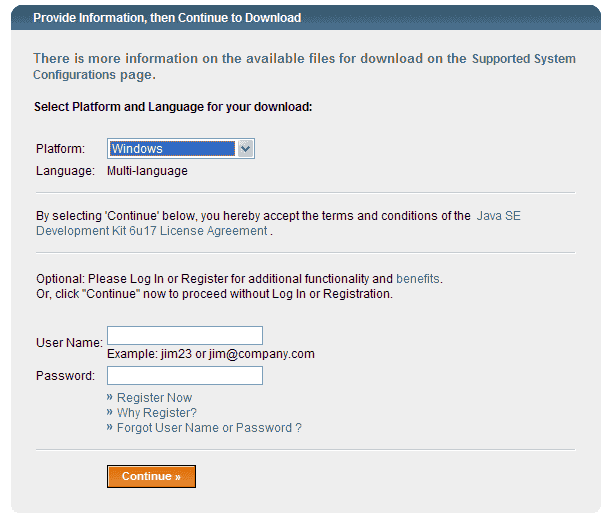The width and height of the screenshot is (615, 521).
Task: Select Forgot User Name or Password link
Action: point(209,428)
